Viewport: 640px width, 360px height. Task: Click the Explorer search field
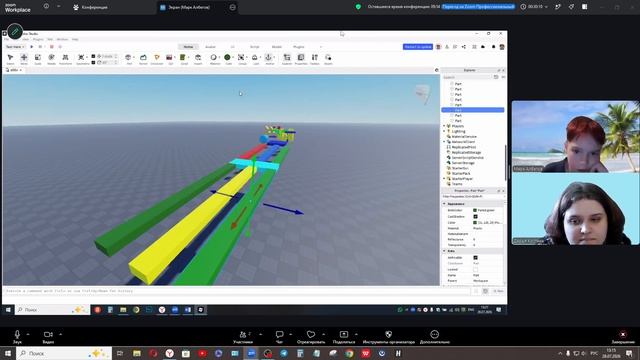[x=467, y=77]
